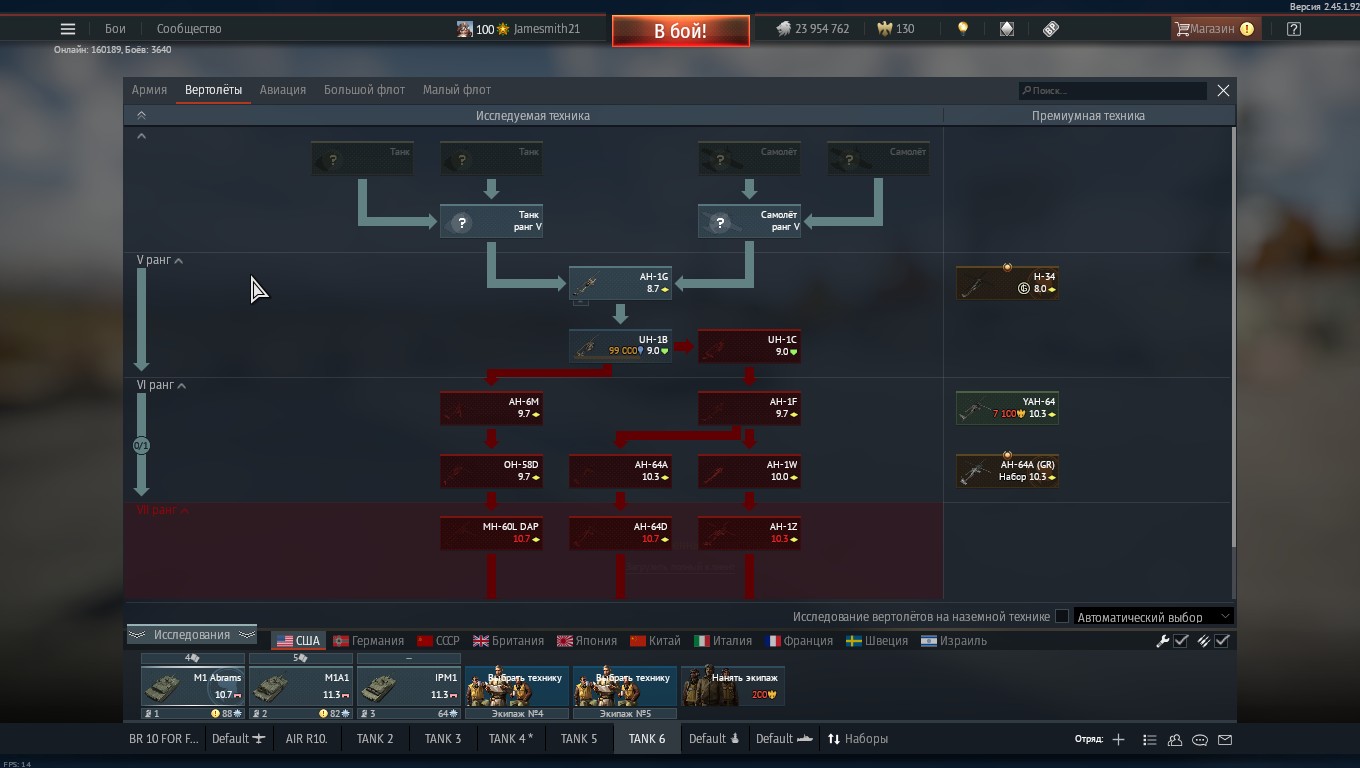Toggle the automatic repair checkbox
1360x768 pixels.
(x=1181, y=641)
